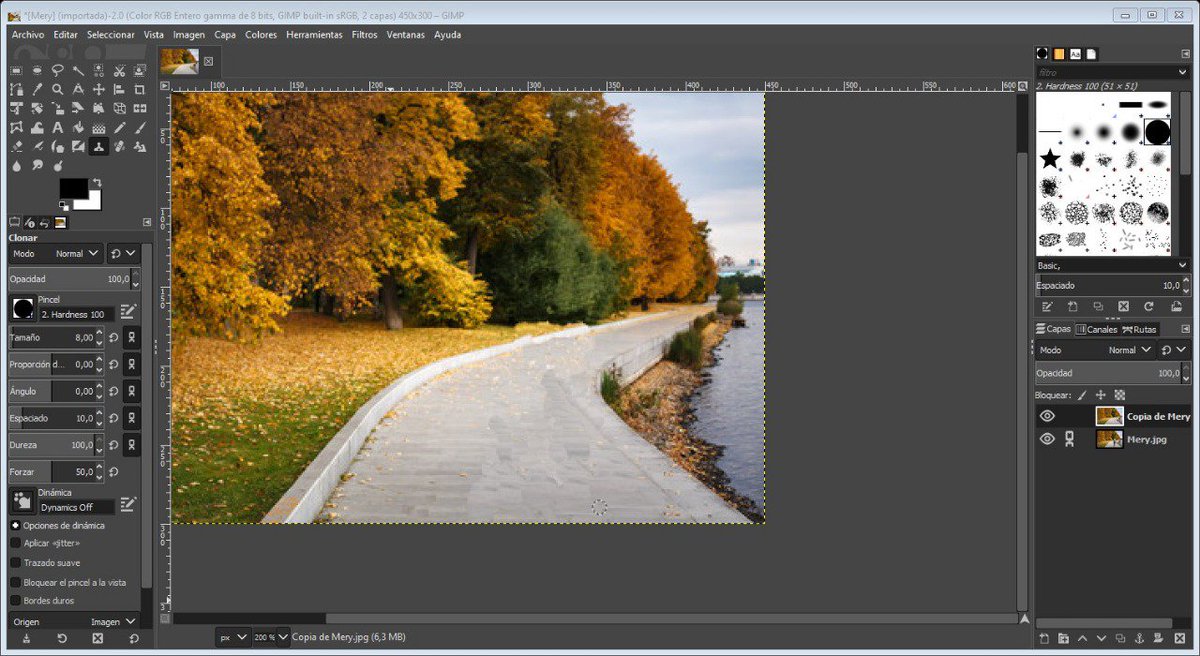The image size is (1200, 656).
Task: Open the Archivo menu
Action: [28, 34]
